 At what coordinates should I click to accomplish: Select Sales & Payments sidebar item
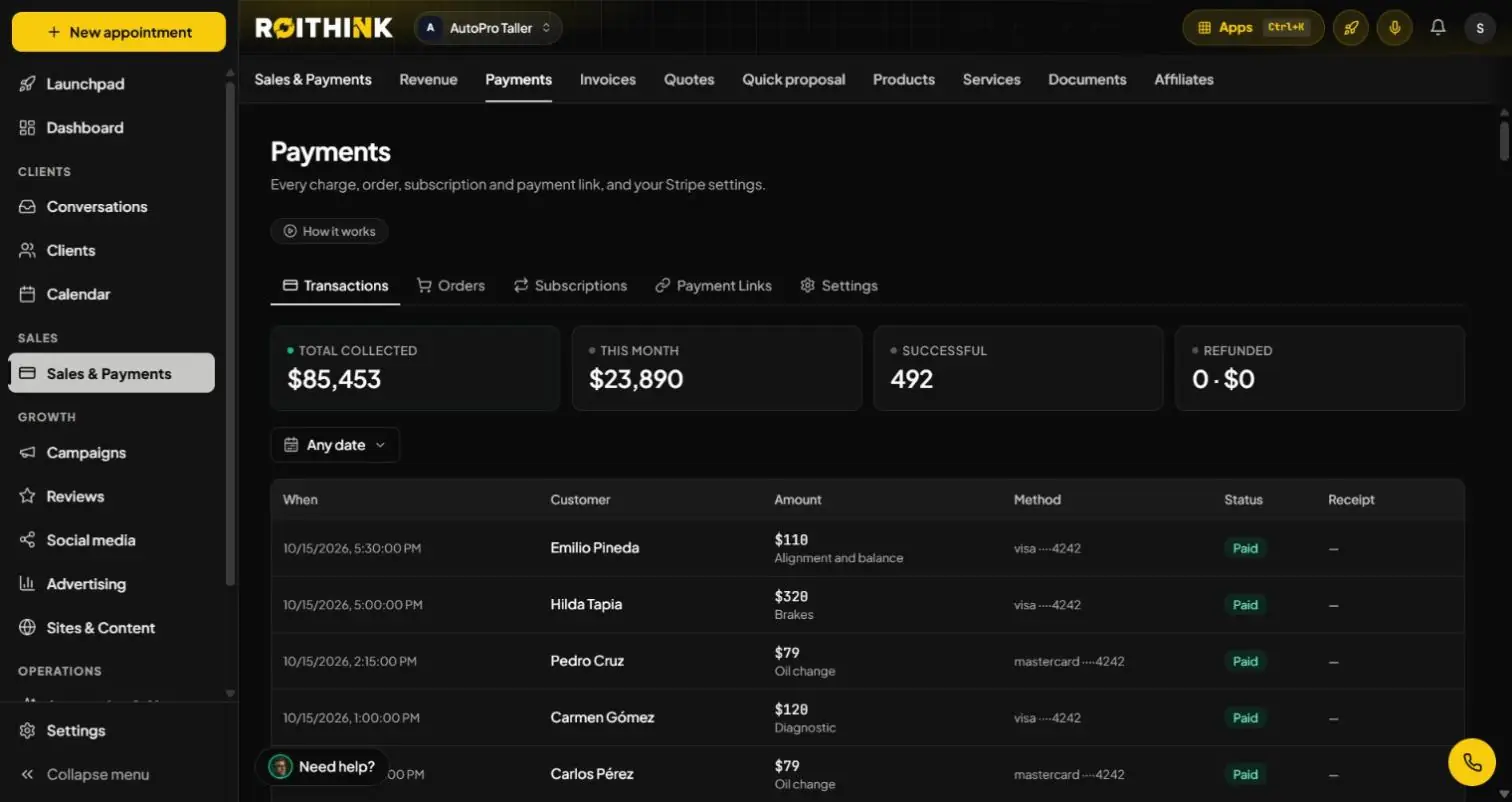click(x=112, y=374)
